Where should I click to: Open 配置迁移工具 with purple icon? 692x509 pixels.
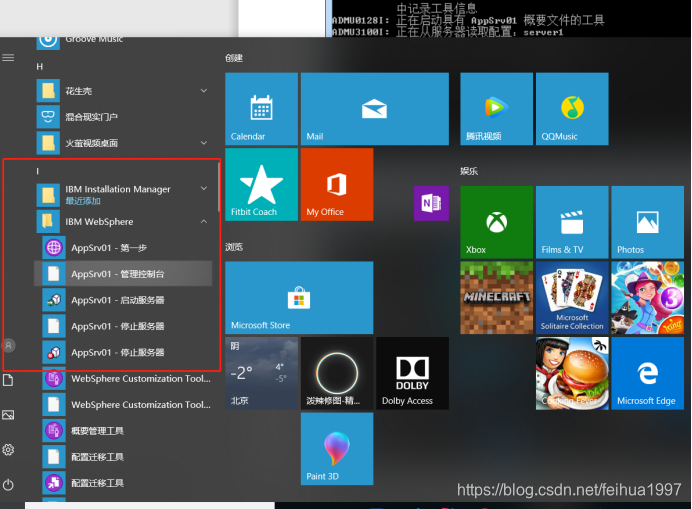pos(123,483)
